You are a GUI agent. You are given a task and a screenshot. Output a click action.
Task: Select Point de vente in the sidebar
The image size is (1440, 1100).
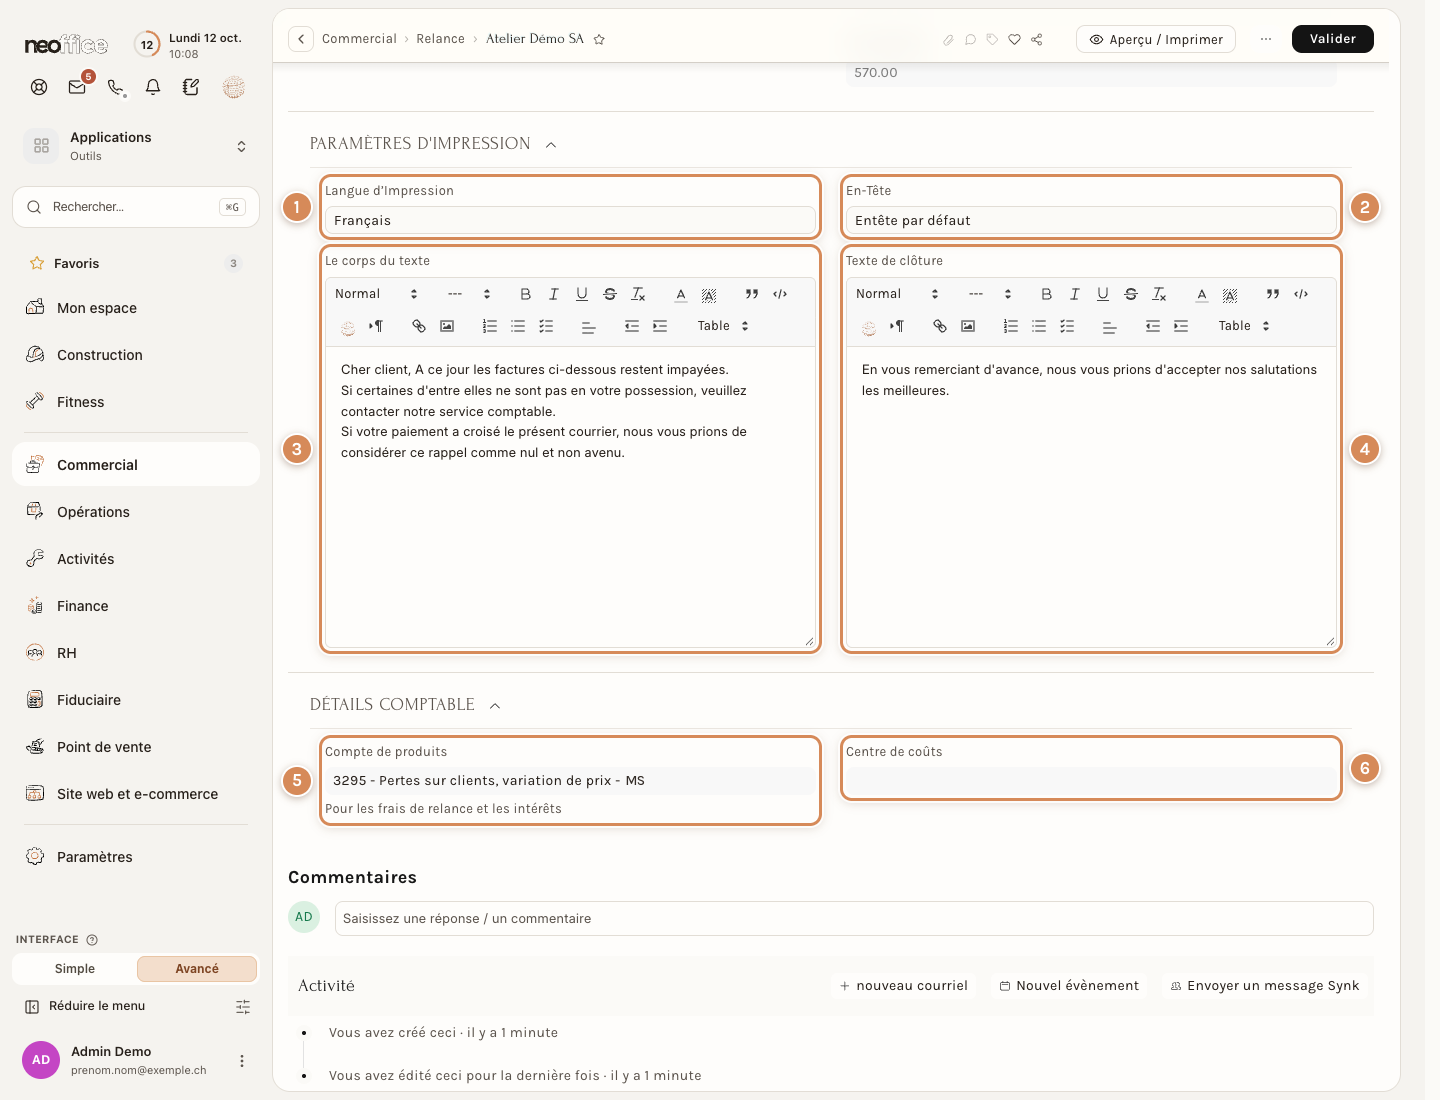click(136, 747)
